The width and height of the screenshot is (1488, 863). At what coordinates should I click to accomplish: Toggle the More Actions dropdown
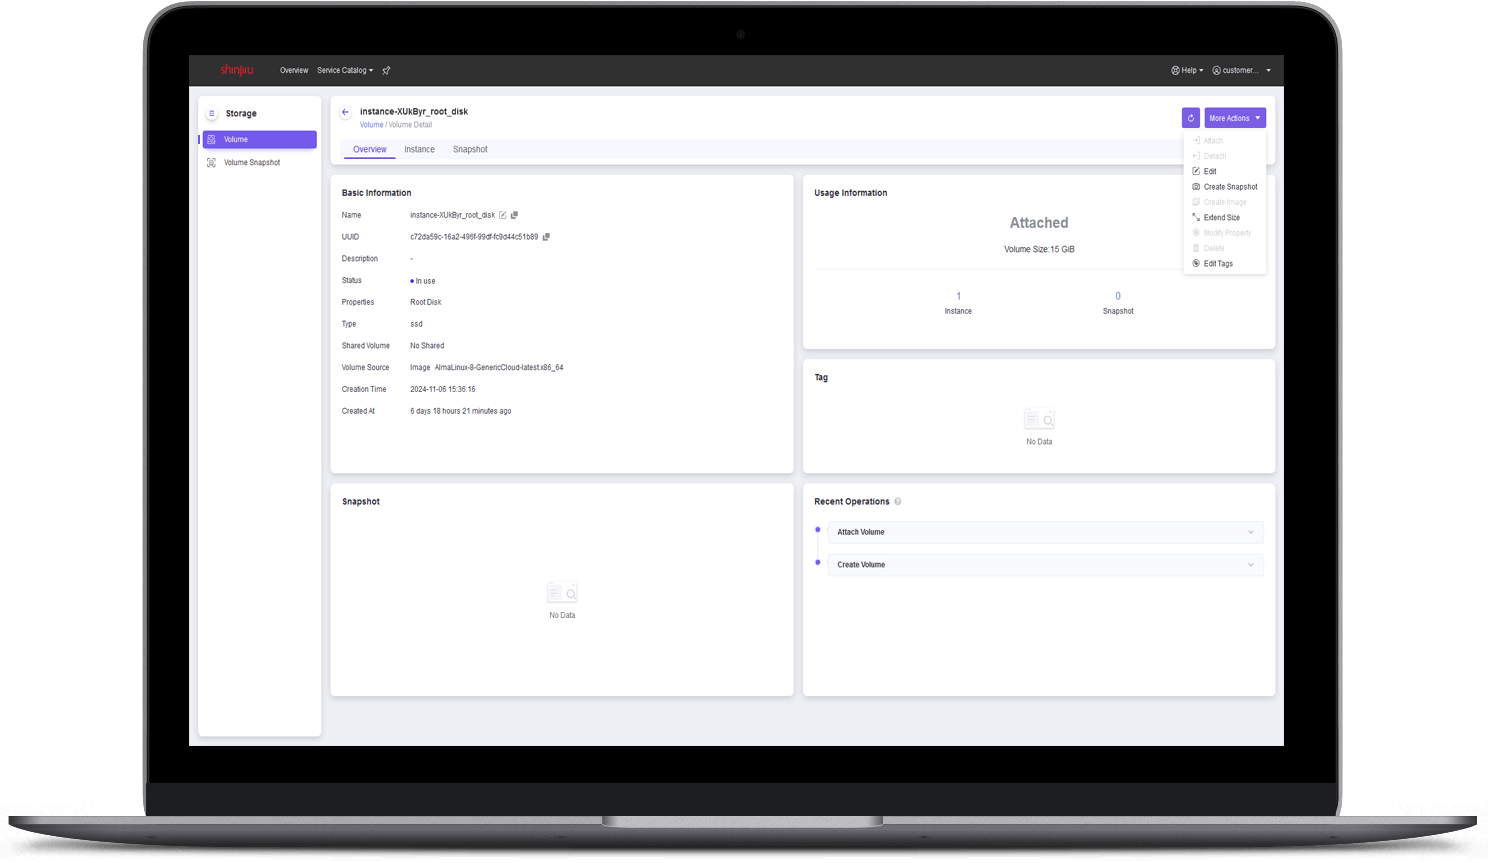tap(1235, 118)
